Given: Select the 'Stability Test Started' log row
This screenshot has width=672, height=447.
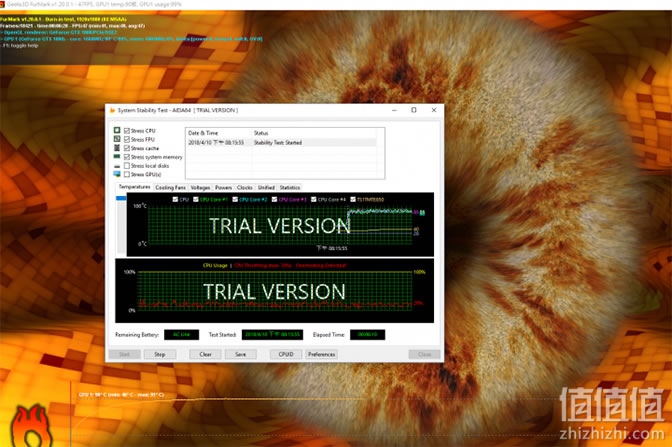Looking at the screenshot, I should pyautogui.click(x=281, y=142).
